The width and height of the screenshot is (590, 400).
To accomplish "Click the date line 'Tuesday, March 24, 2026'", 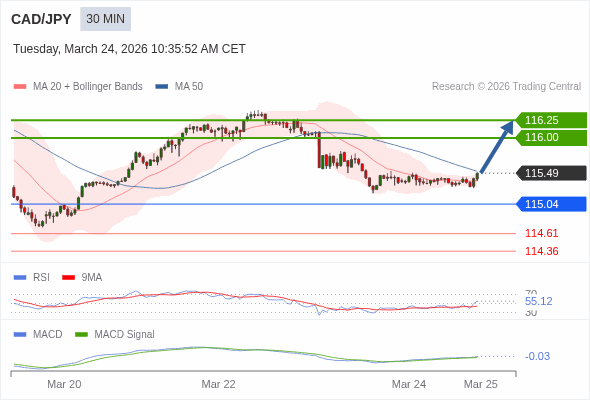I will coord(80,49).
